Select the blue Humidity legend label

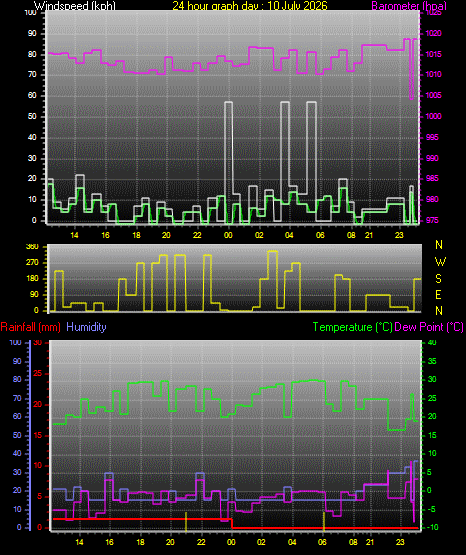click(86, 327)
